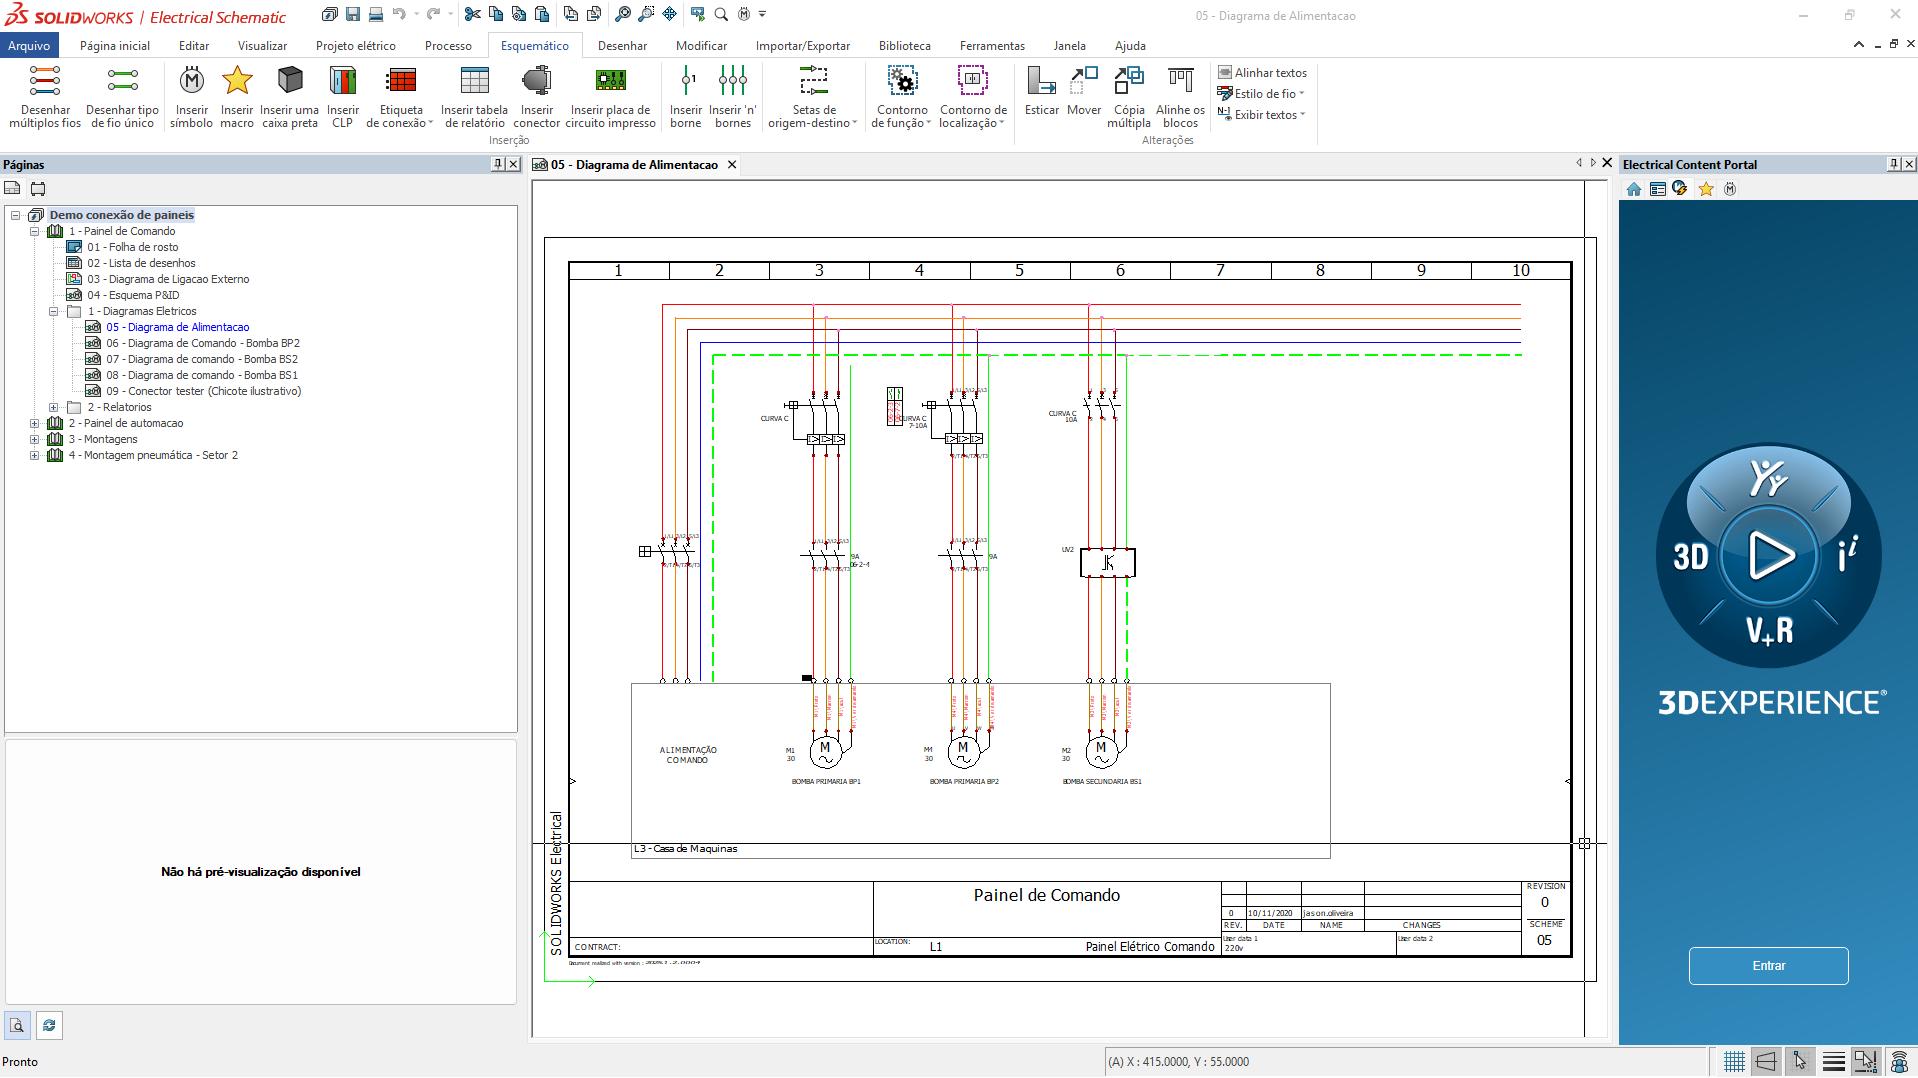This screenshot has width=1918, height=1078.
Task: Toggle the preview magnifier button below Páginas
Action: [17, 1026]
